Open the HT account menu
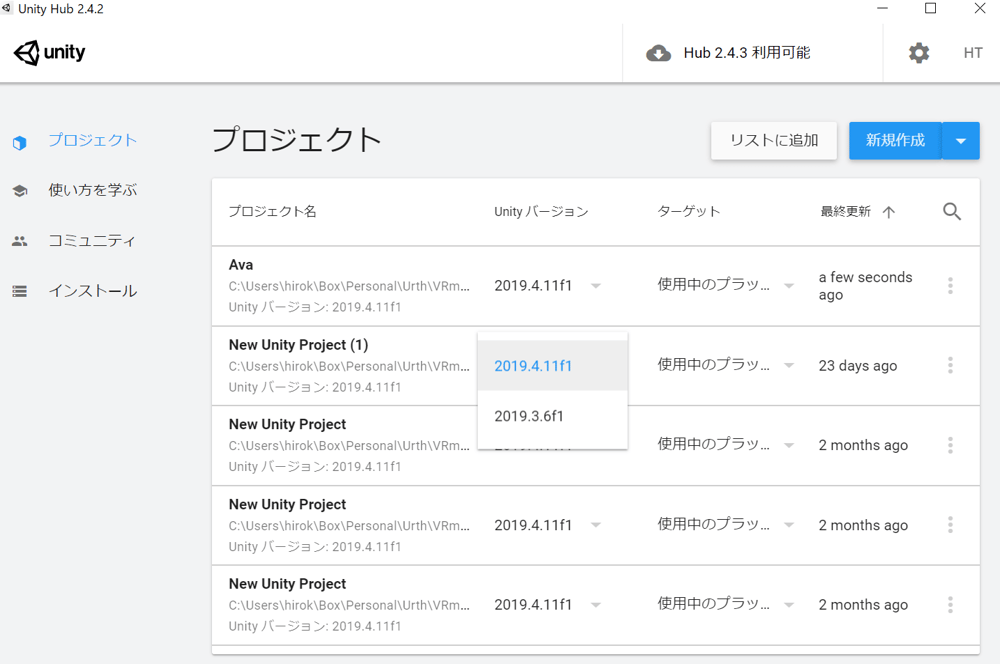 pos(973,53)
